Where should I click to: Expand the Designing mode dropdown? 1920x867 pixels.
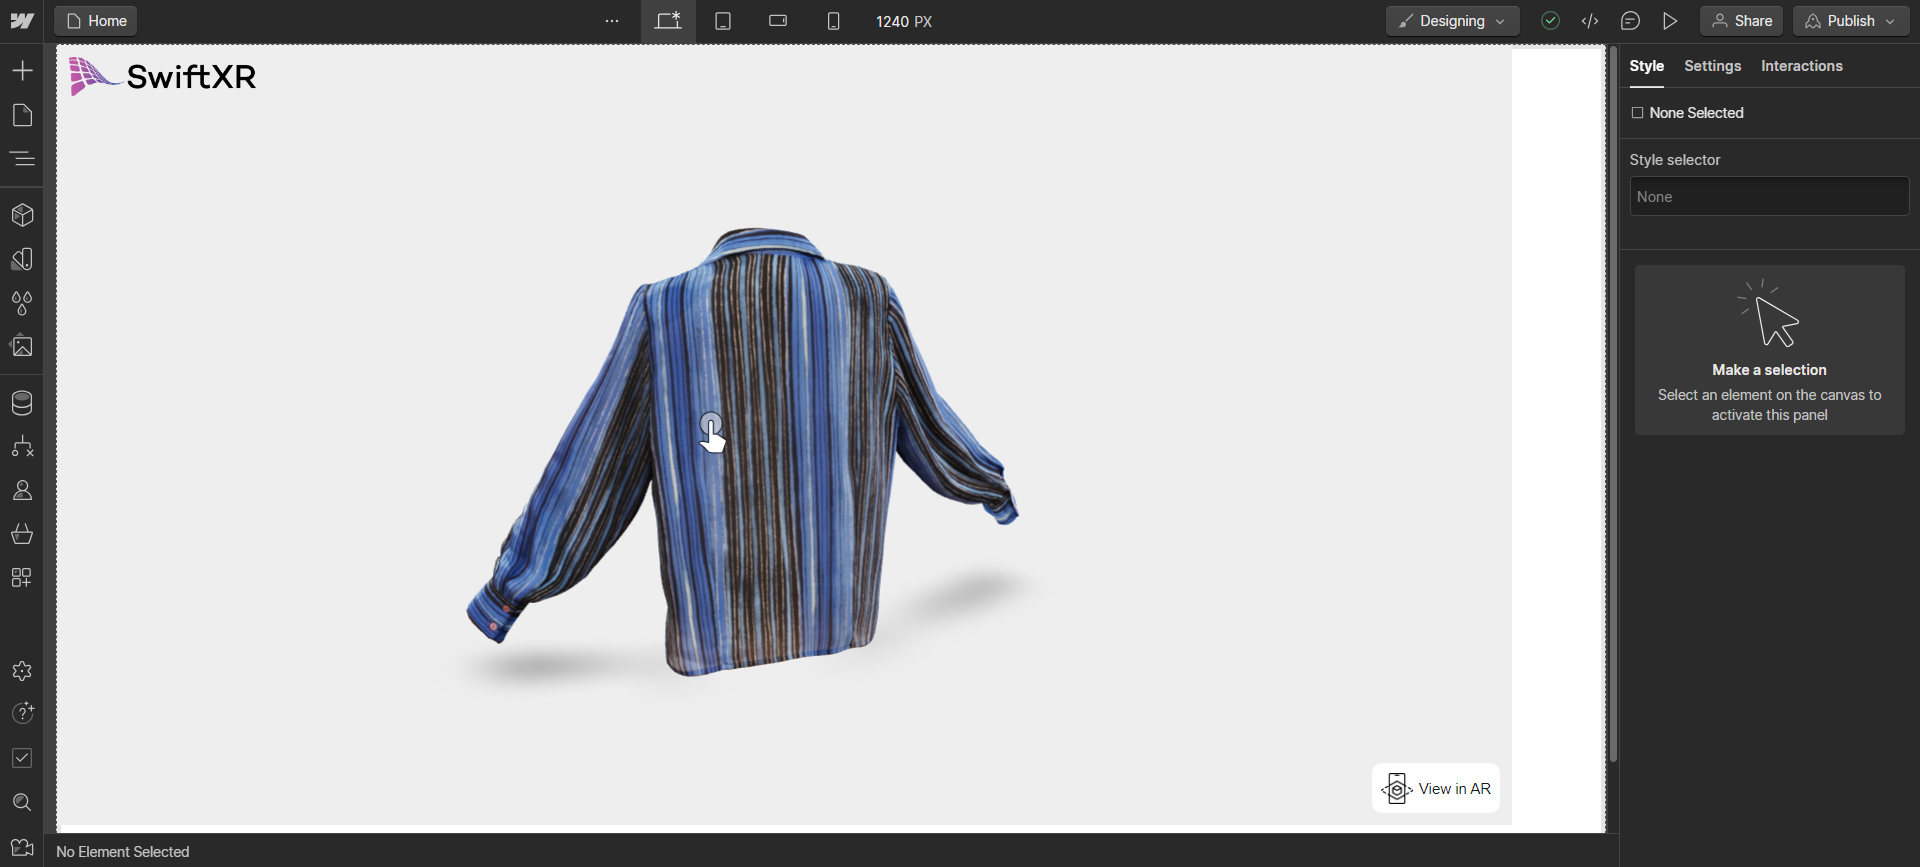(x=1452, y=21)
